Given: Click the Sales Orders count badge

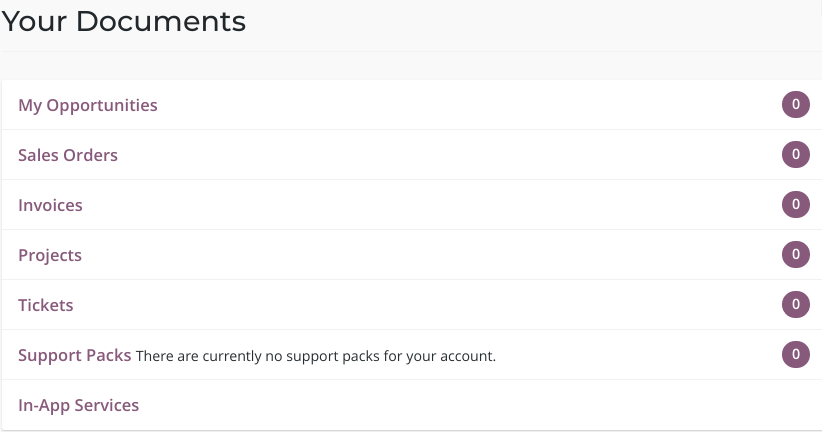Looking at the screenshot, I should pyautogui.click(x=795, y=155).
